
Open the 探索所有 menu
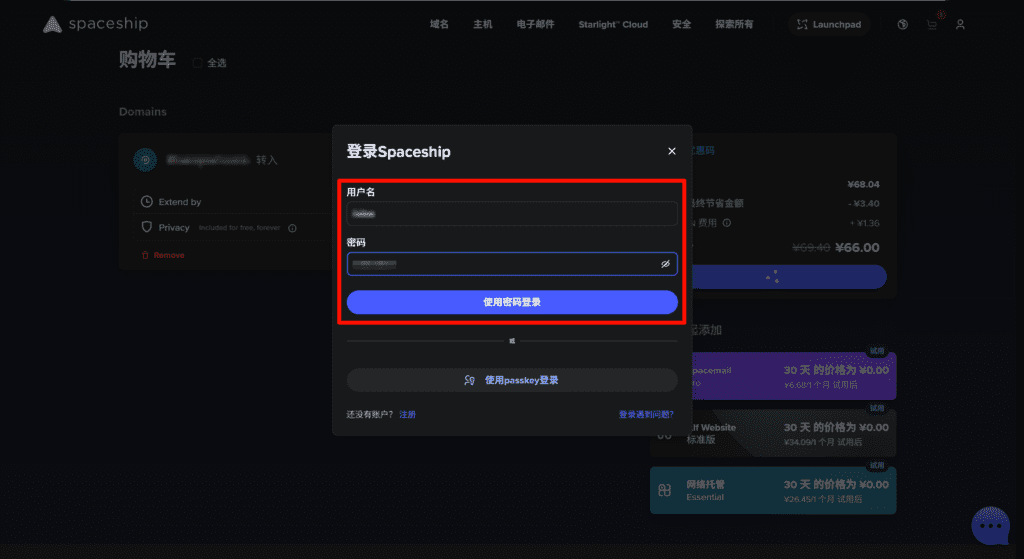point(734,24)
